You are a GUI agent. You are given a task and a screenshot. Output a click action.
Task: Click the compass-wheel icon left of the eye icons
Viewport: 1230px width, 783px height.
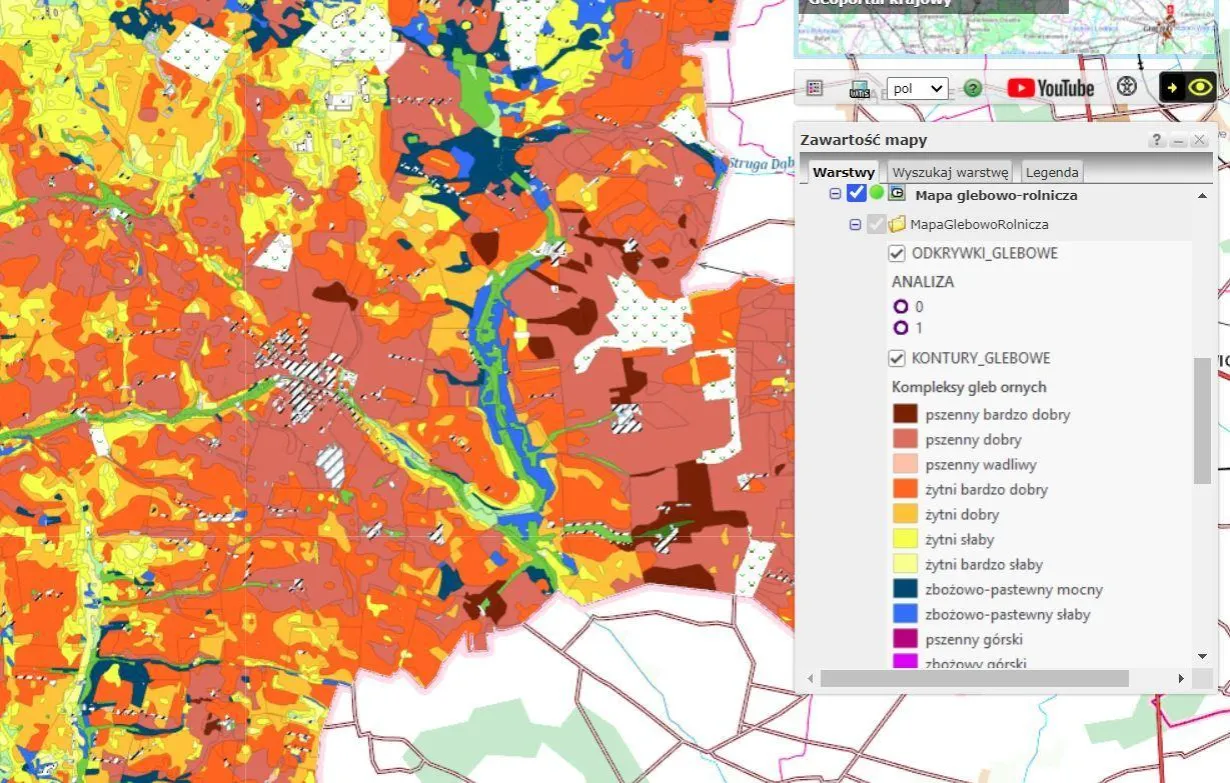click(x=1125, y=87)
